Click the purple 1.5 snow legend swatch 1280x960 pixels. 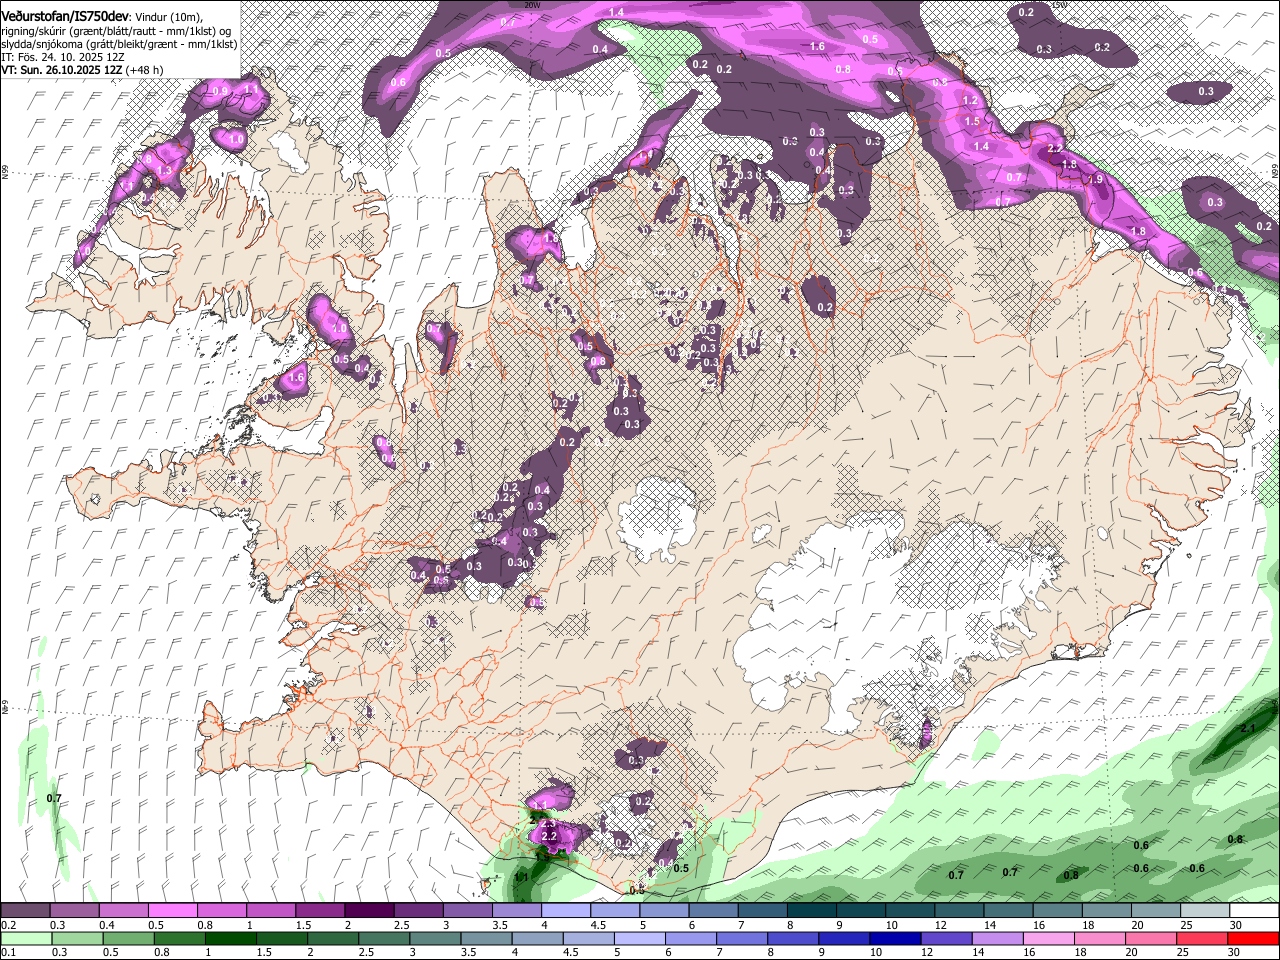tap(320, 911)
